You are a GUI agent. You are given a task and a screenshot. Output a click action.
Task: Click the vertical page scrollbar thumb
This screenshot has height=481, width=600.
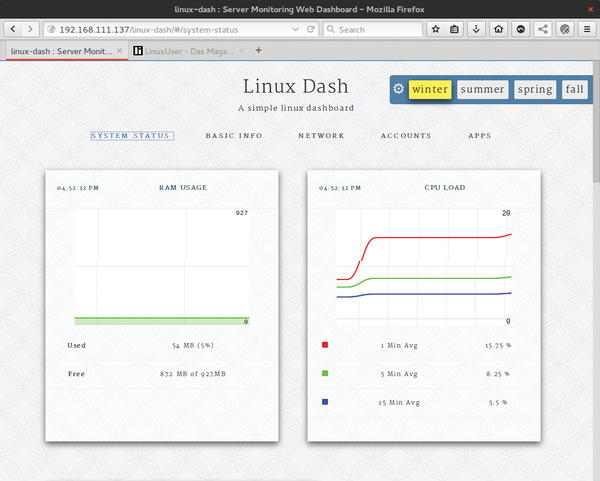pos(596,122)
